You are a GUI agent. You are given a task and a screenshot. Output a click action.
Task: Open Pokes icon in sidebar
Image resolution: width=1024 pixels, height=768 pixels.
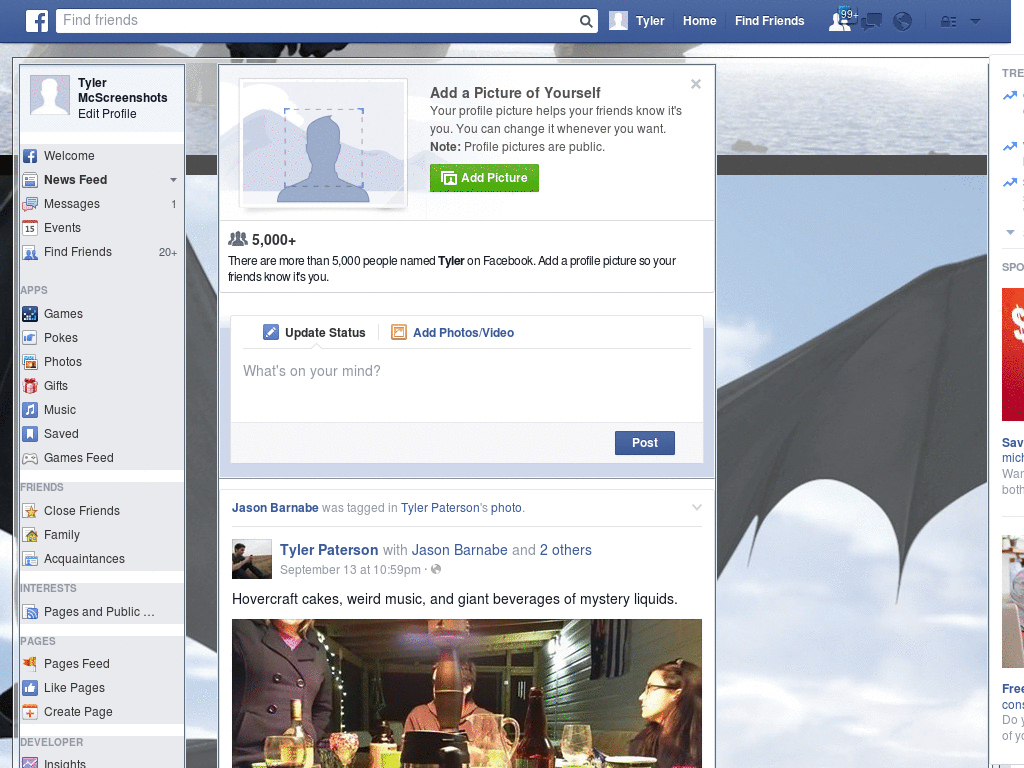coord(30,338)
